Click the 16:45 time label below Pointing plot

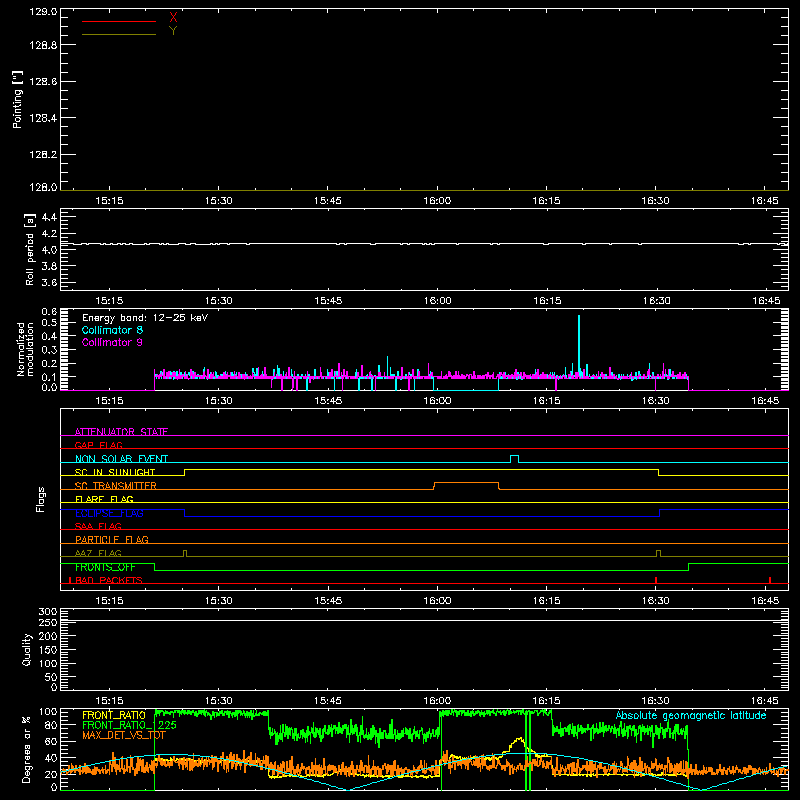[764, 201]
